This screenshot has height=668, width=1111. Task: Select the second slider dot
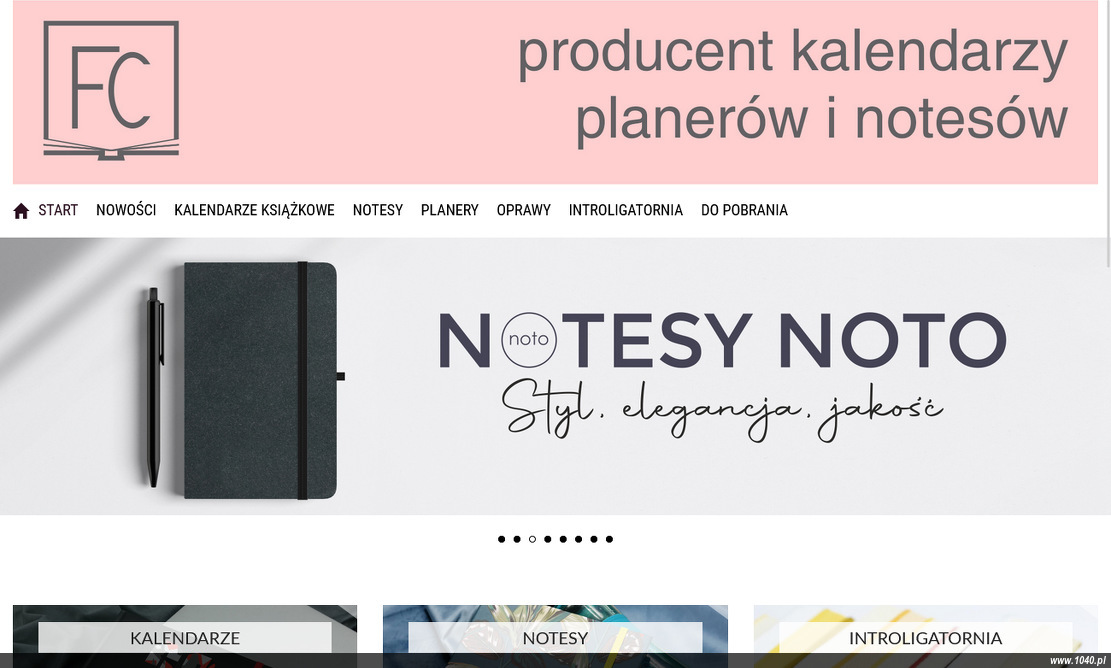click(x=517, y=539)
